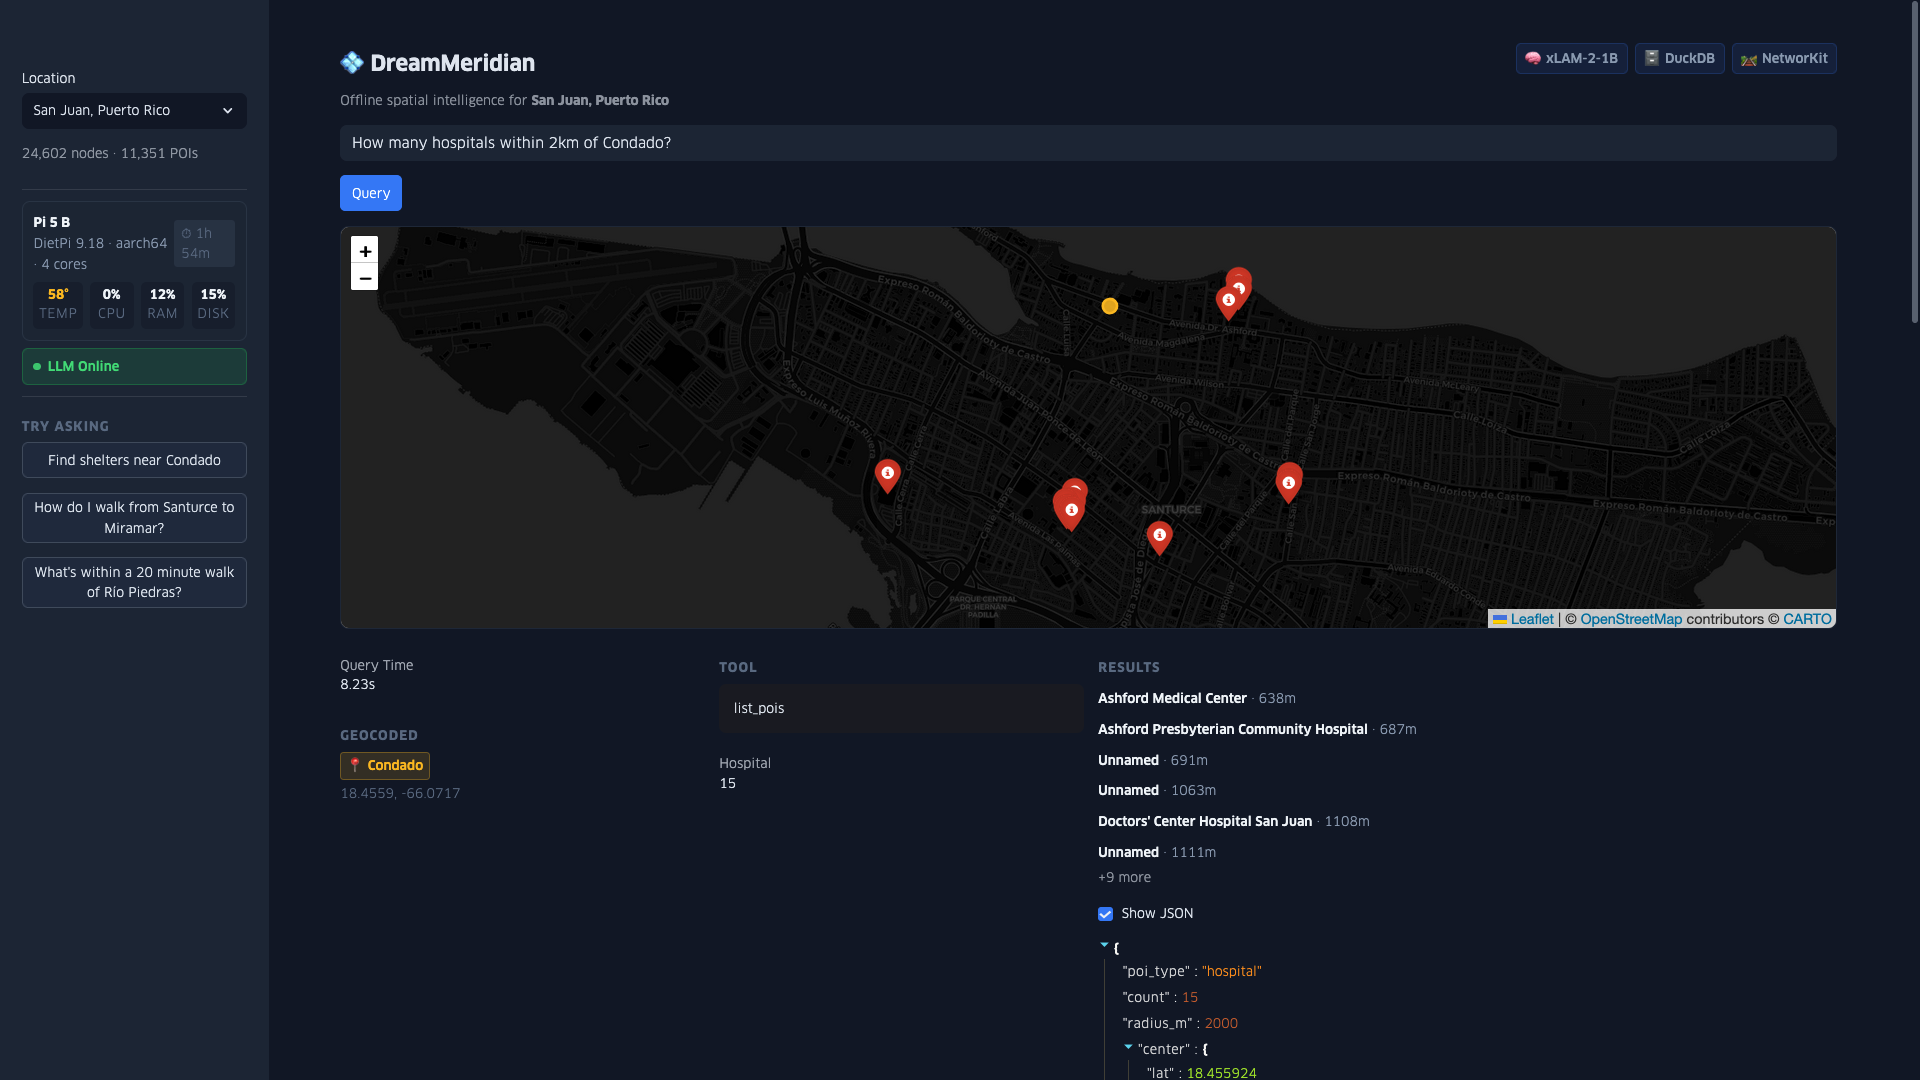The height and width of the screenshot is (1080, 1920).
Task: Collapse the "center" JSON node
Action: click(1128, 1047)
